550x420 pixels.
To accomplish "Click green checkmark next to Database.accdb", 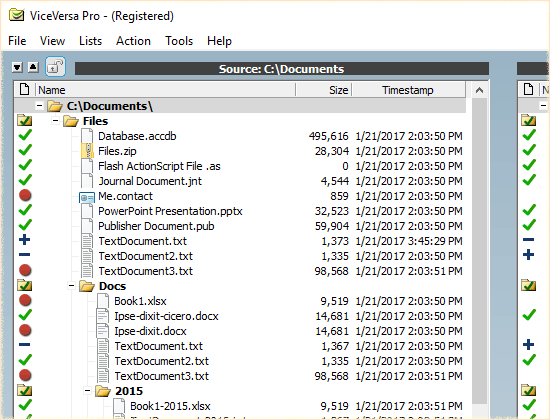I will tap(25, 135).
